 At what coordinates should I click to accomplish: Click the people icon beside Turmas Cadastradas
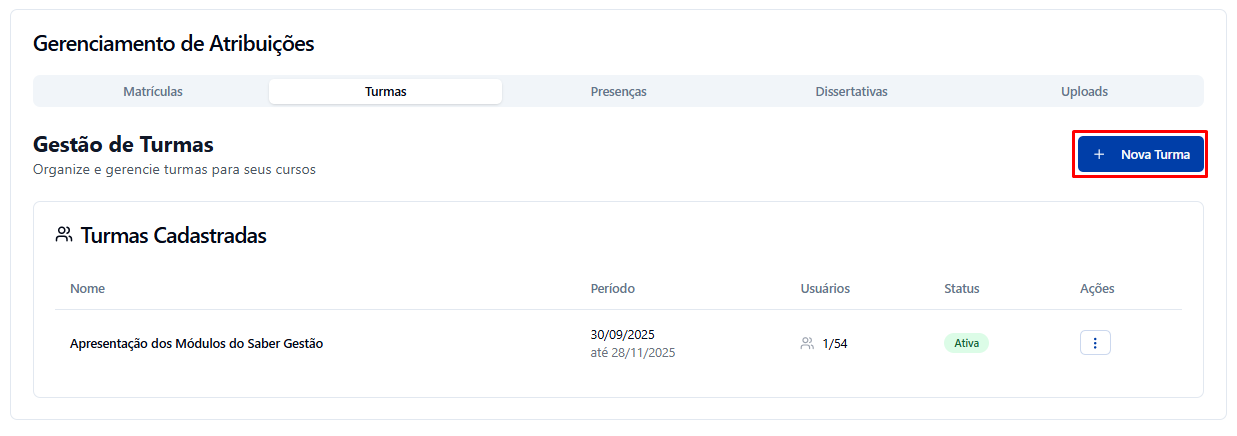pos(64,235)
